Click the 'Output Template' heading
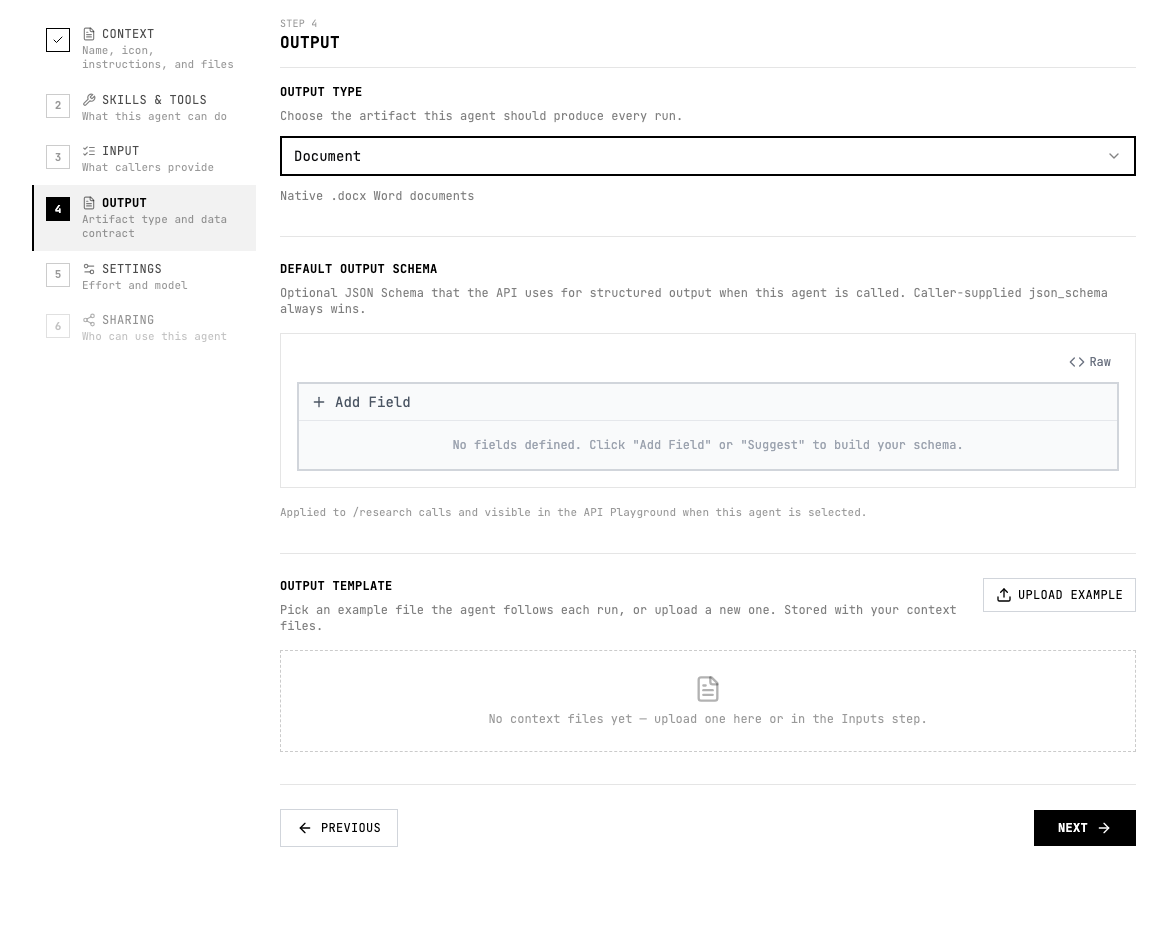This screenshot has width=1160, height=950. click(x=336, y=585)
